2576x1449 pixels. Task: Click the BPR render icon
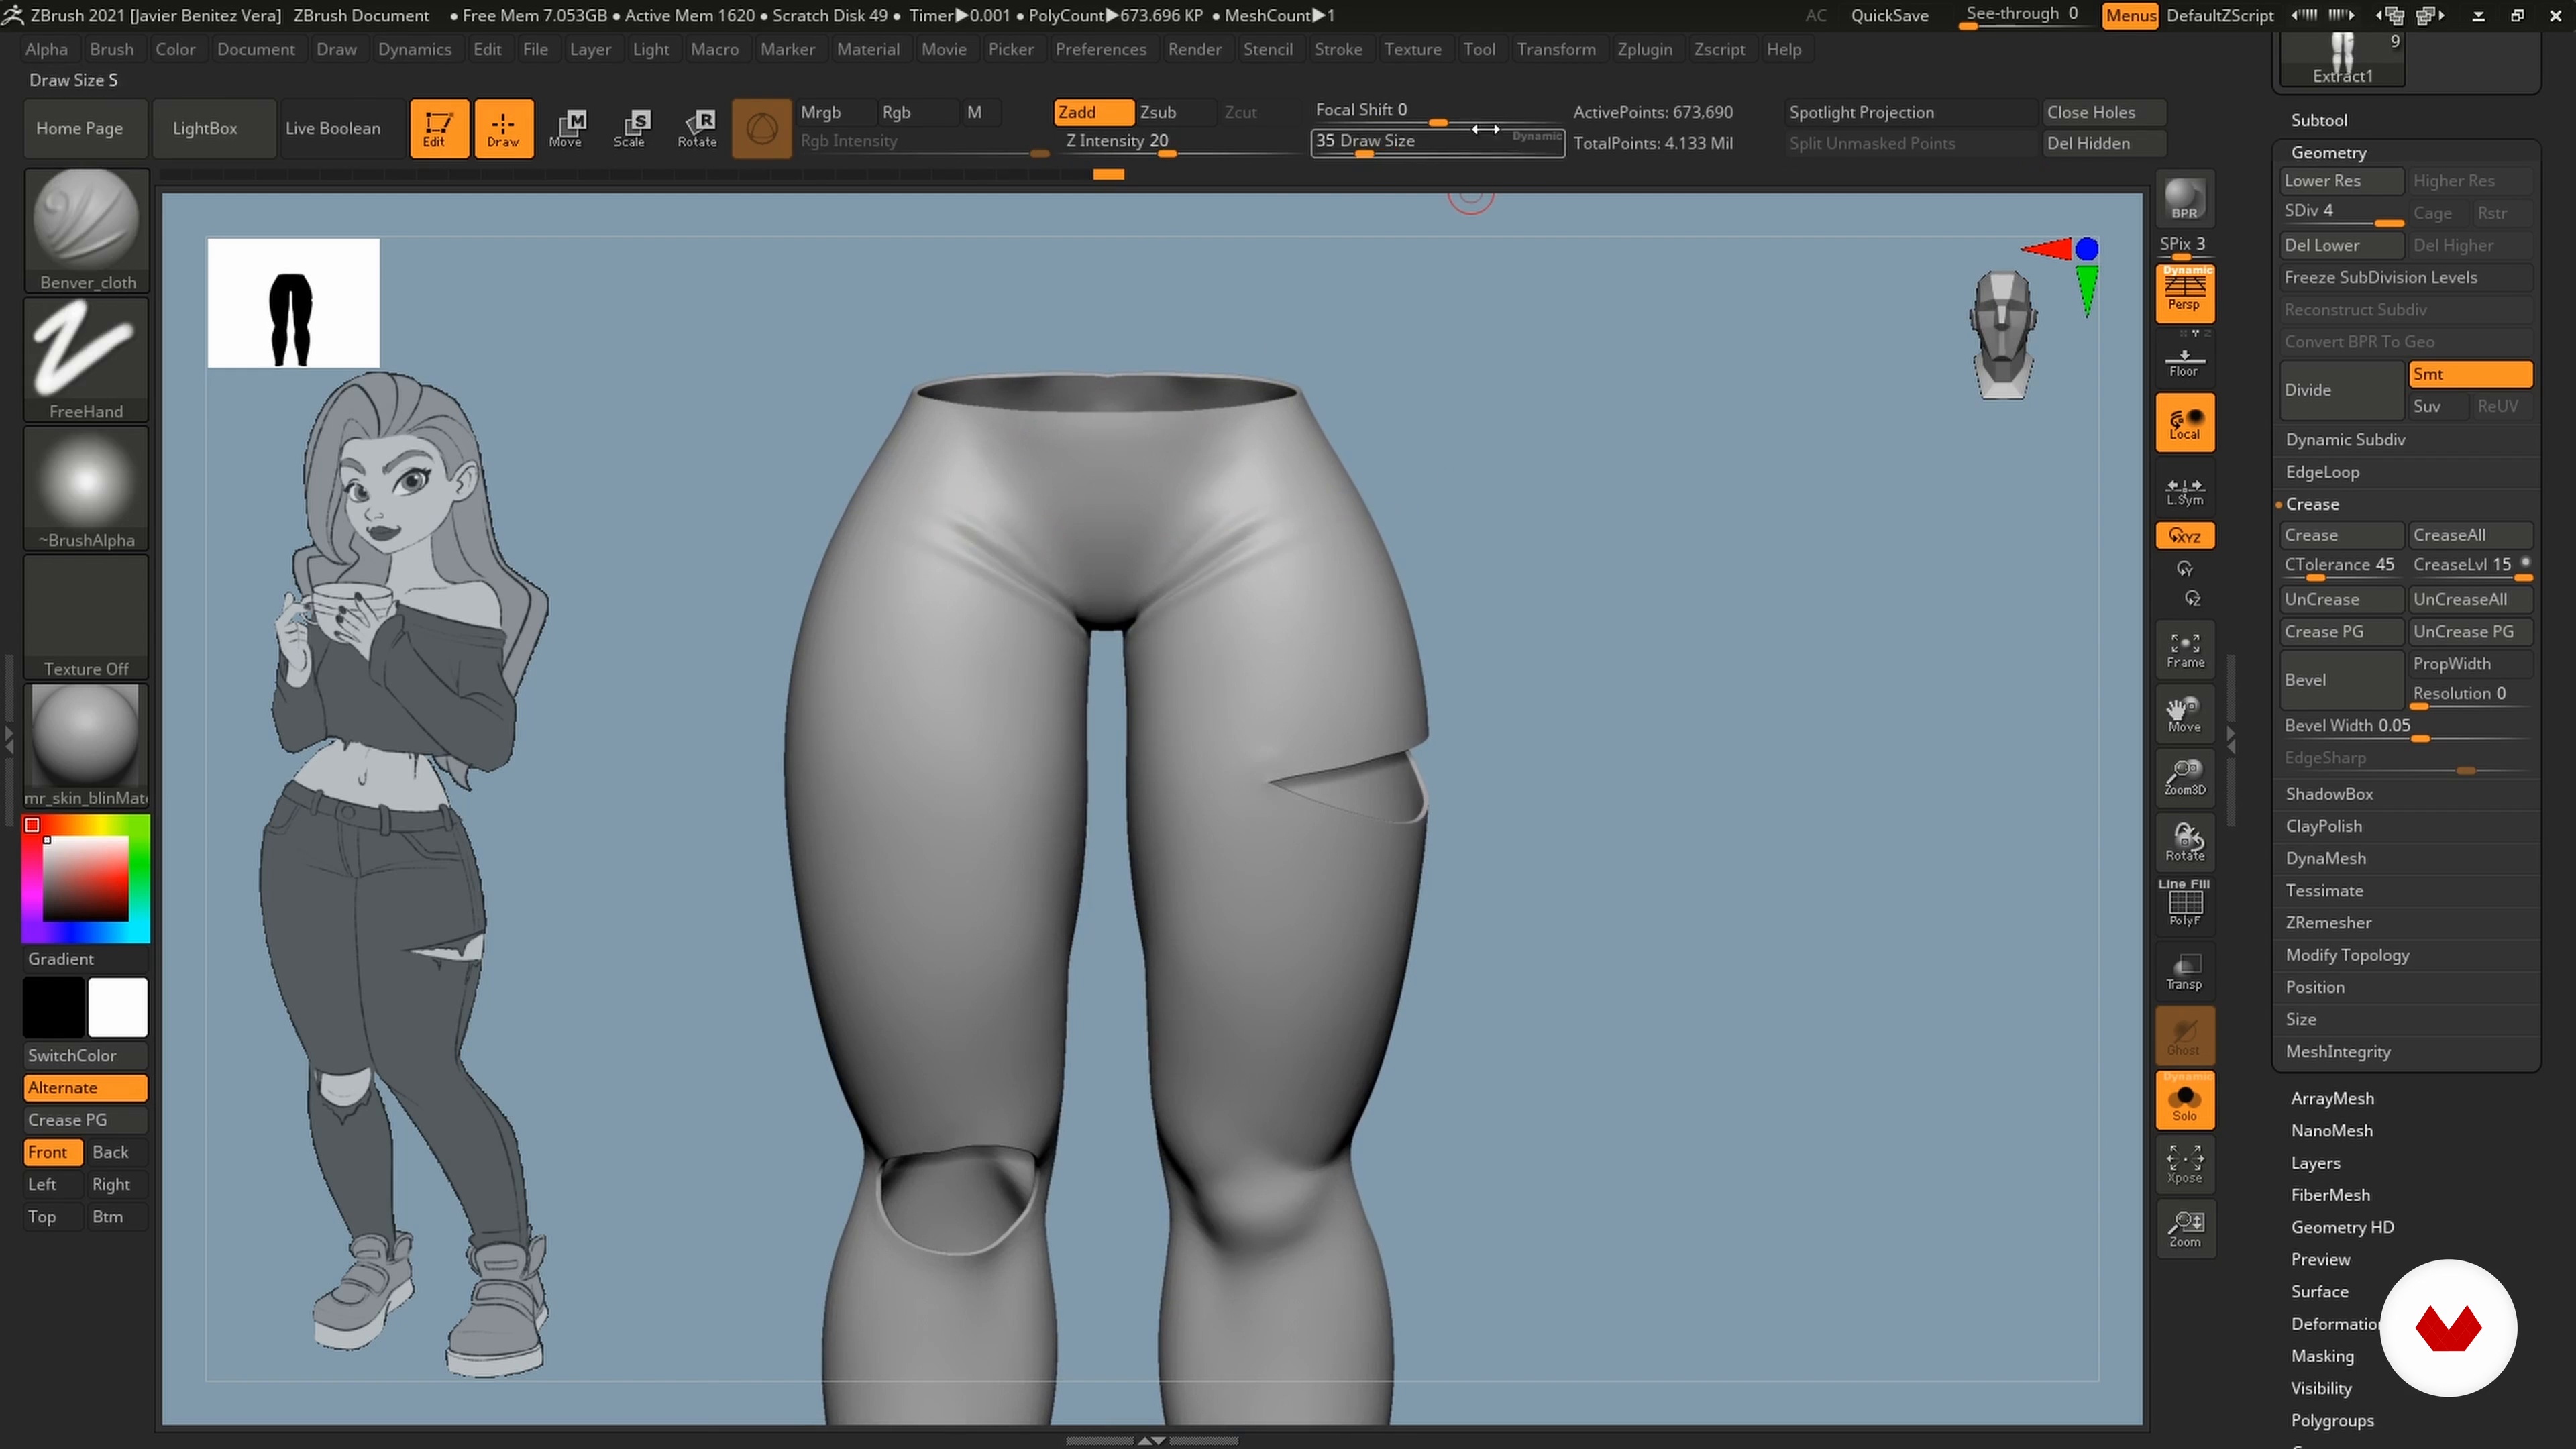(2184, 199)
